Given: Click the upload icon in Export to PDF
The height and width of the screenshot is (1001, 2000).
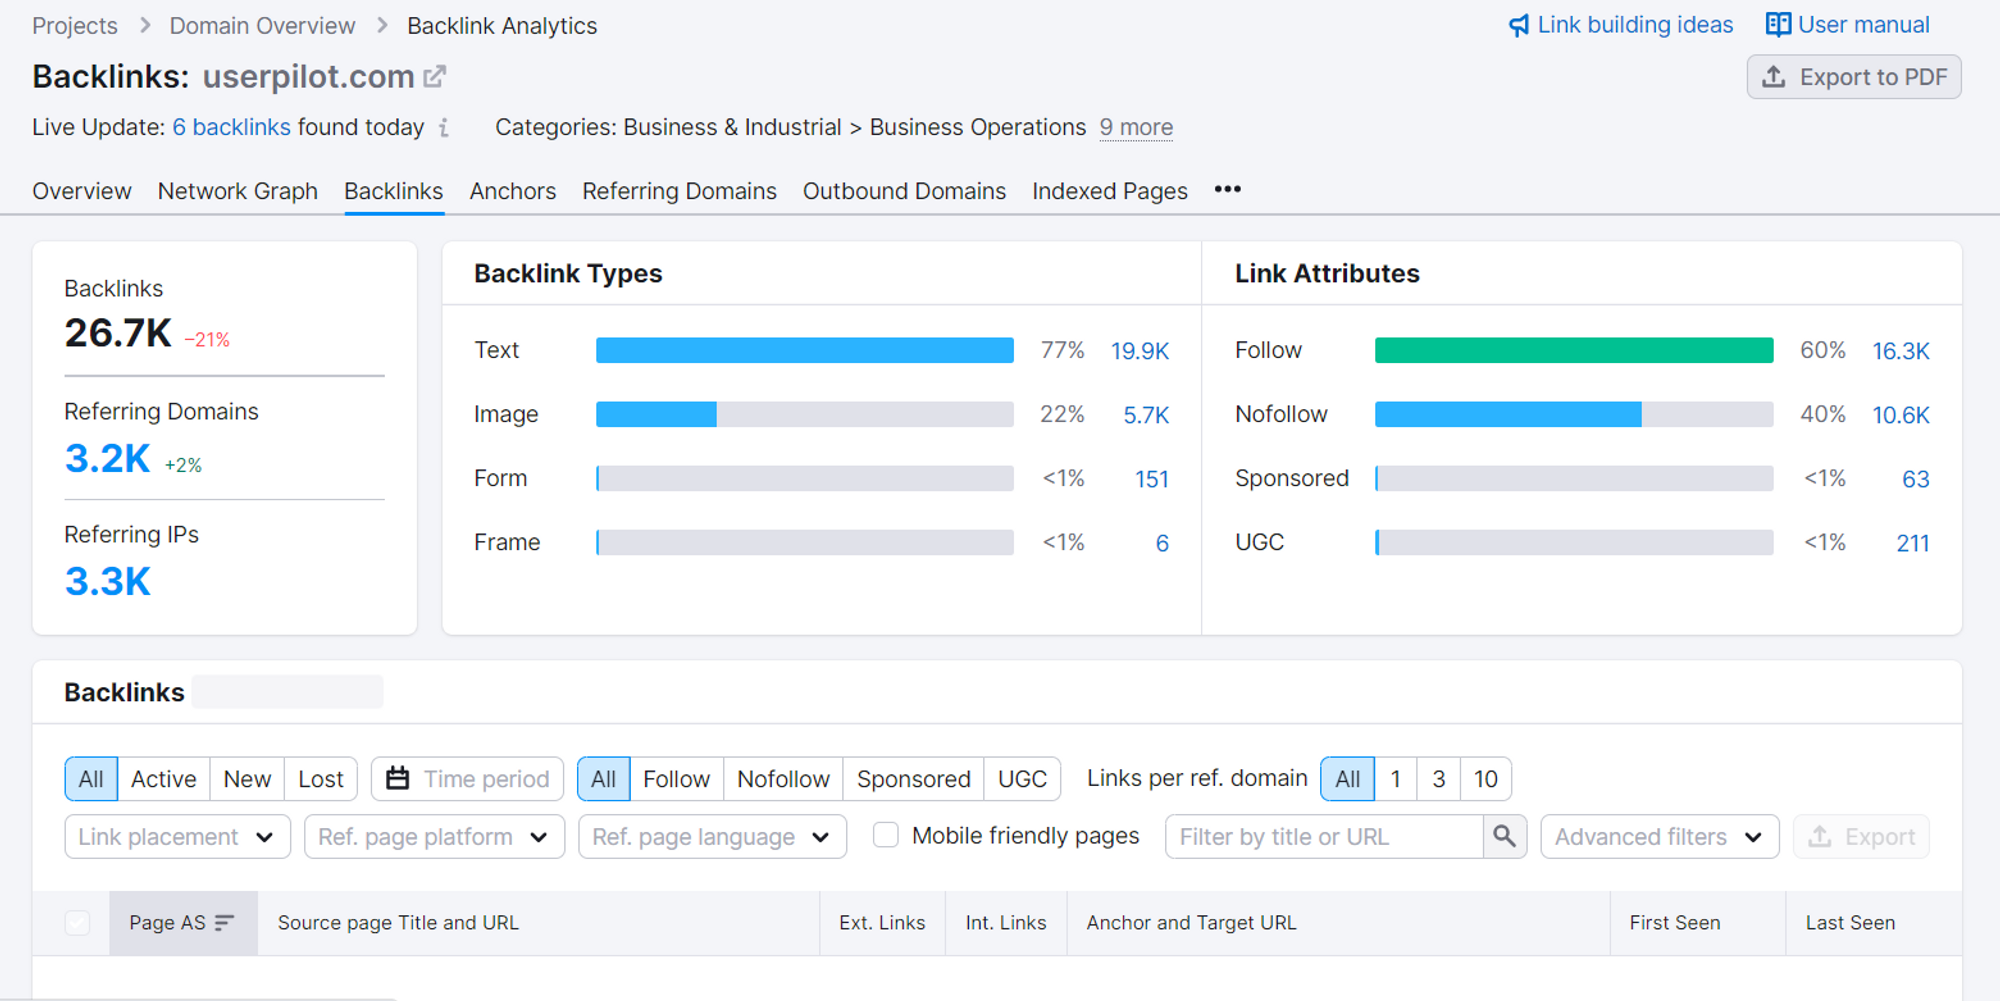Looking at the screenshot, I should [x=1774, y=77].
